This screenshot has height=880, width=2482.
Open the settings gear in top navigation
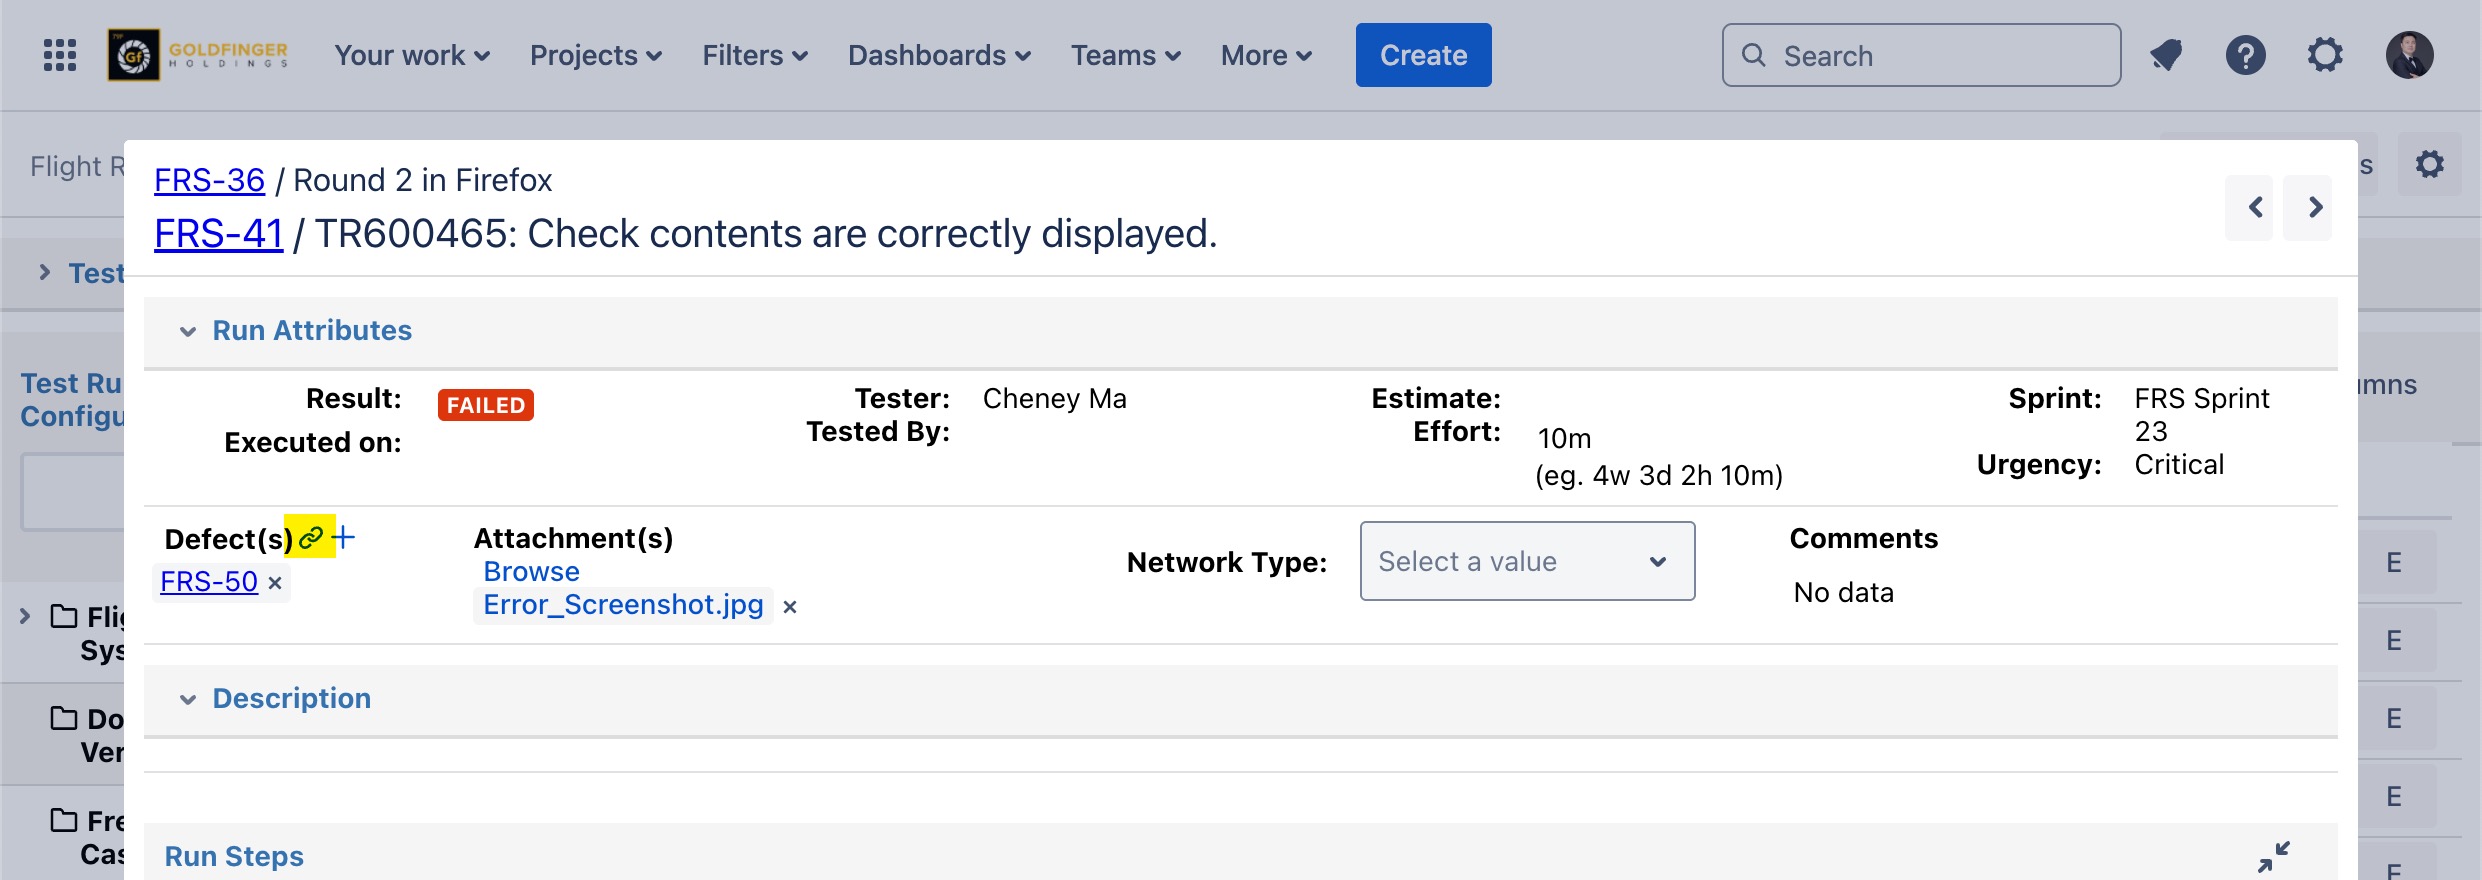pyautogui.click(x=2325, y=55)
